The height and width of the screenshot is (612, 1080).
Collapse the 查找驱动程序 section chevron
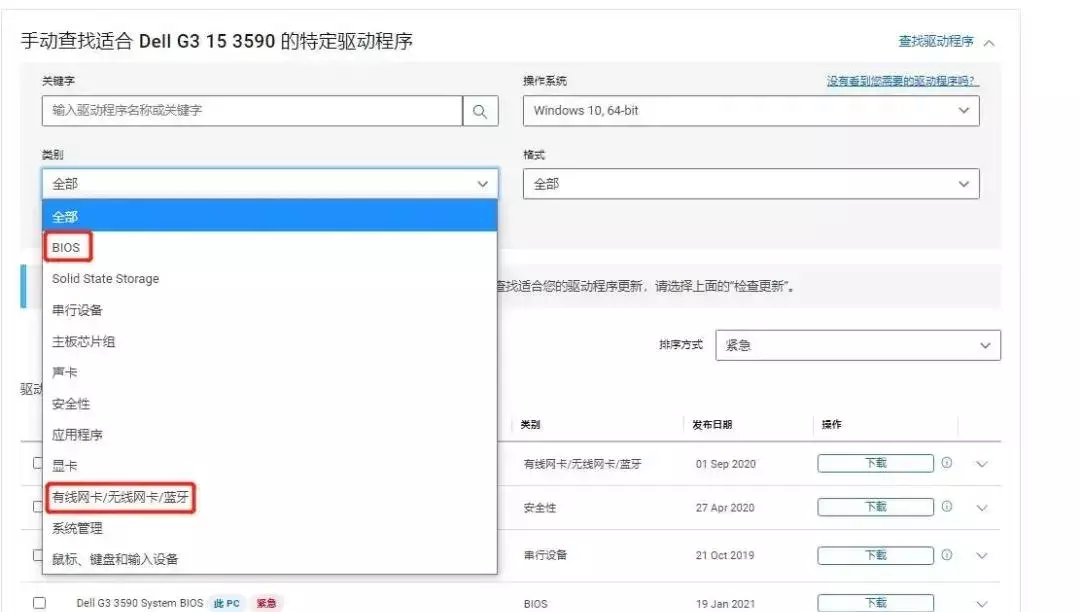pos(989,43)
